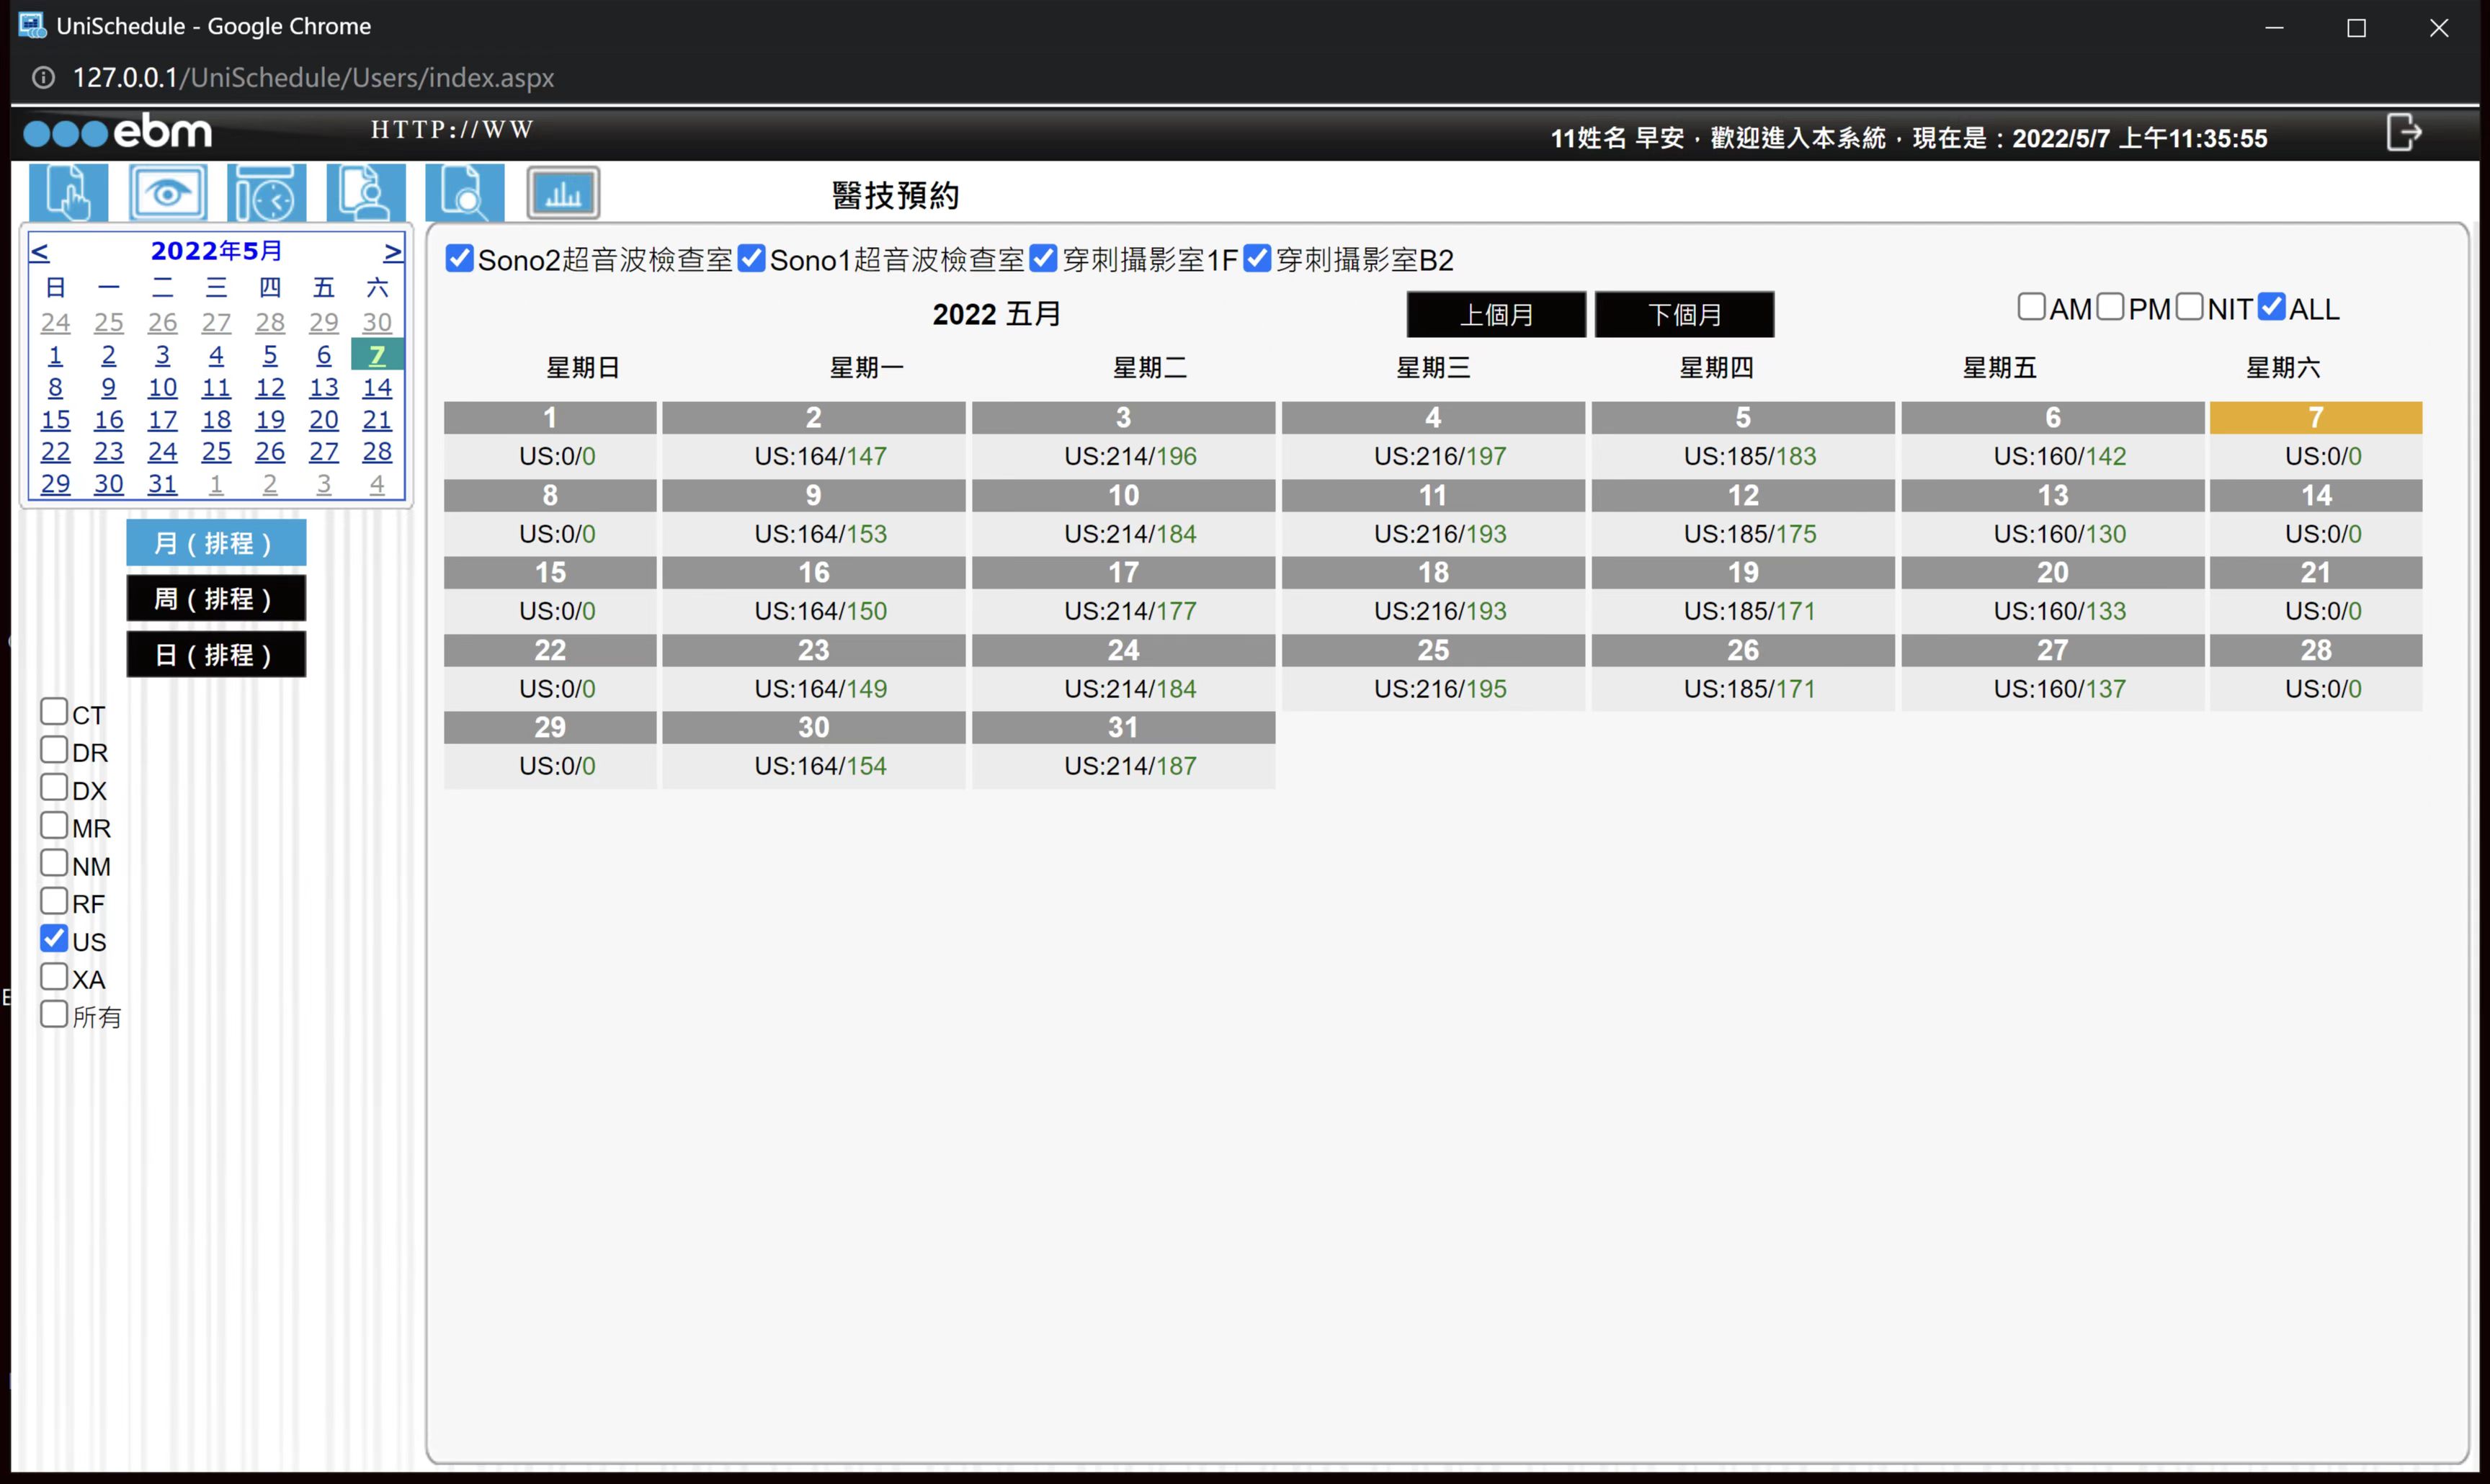Open the bar chart statistics icon
The image size is (2490, 1484).
click(x=563, y=192)
